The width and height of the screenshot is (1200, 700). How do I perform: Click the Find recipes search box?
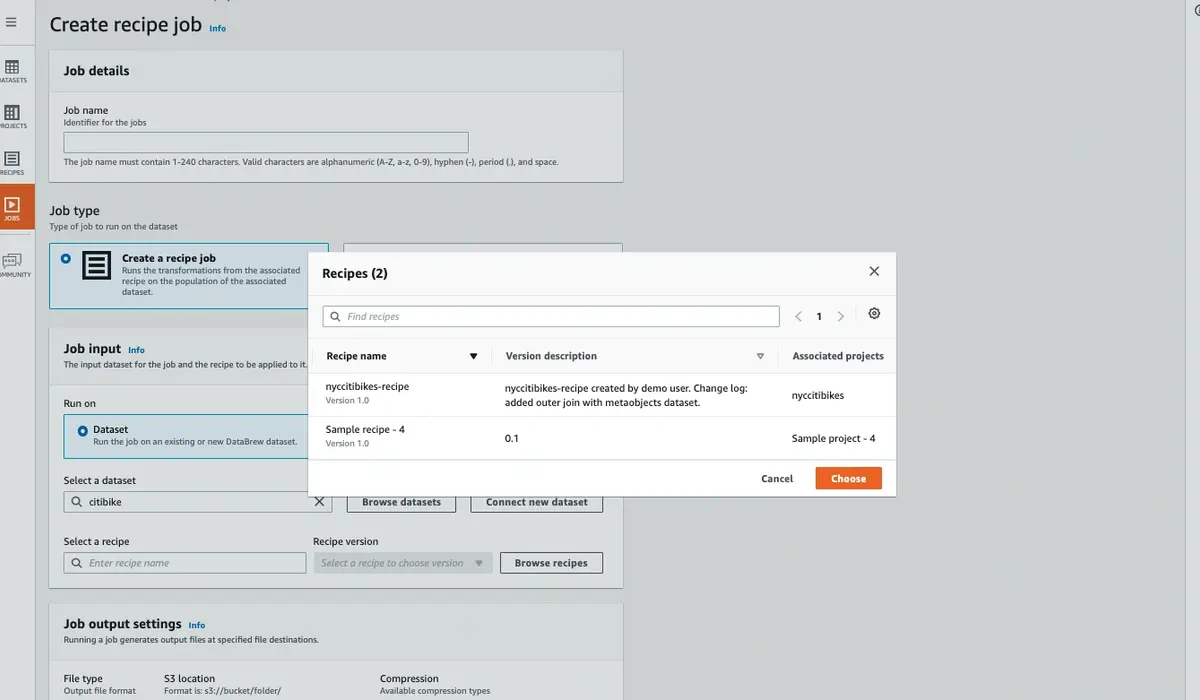551,316
